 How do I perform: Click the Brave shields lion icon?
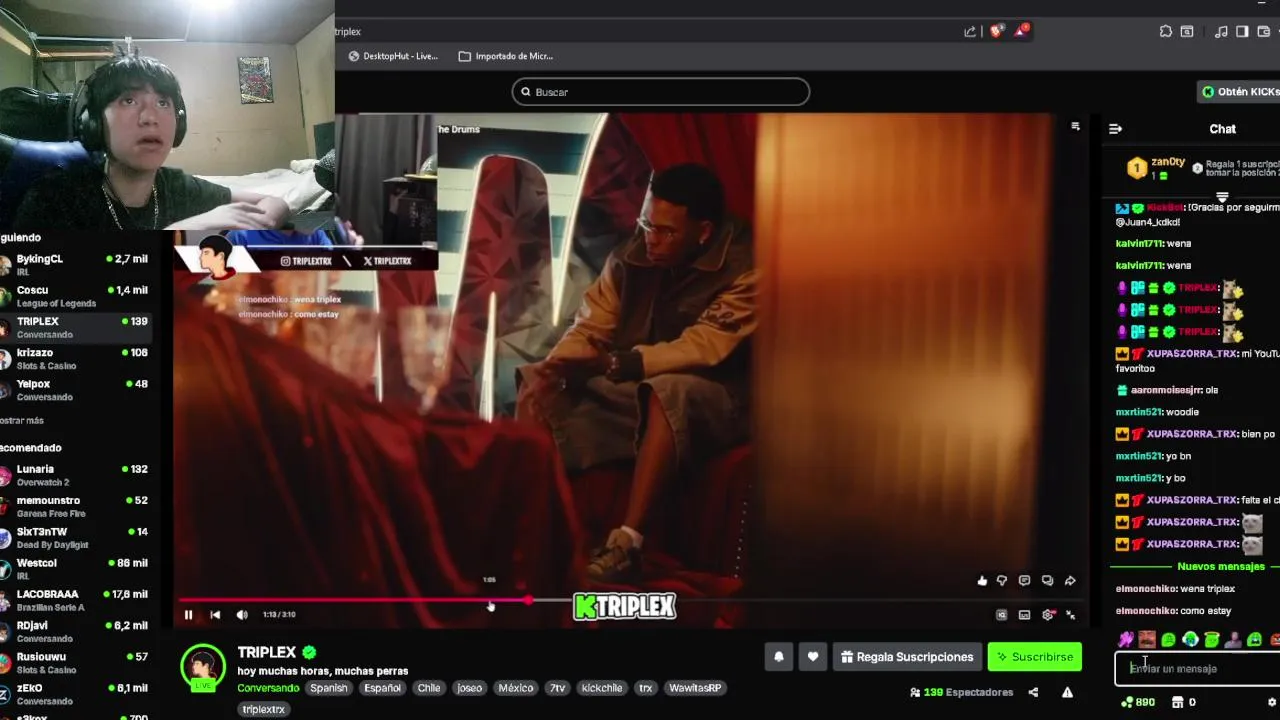pyautogui.click(x=996, y=32)
